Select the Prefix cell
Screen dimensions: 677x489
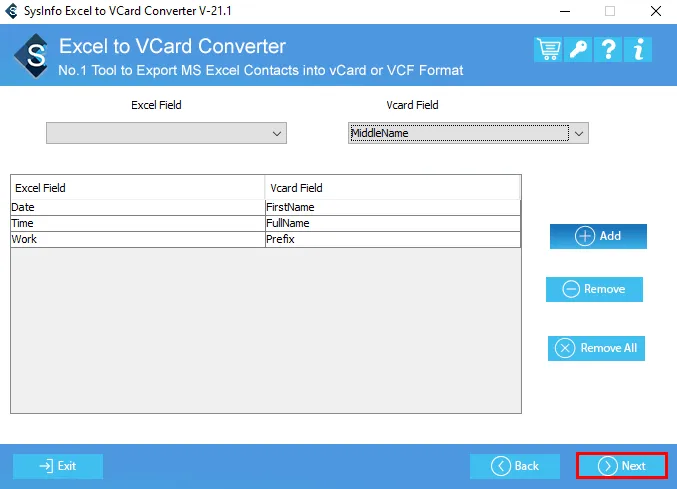point(393,239)
